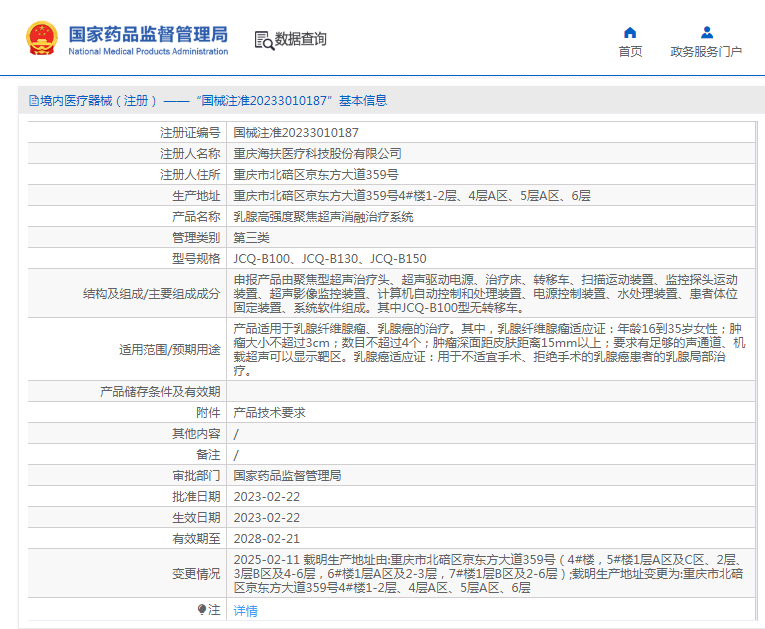765x629 pixels.
Task: Click the government service portal user icon
Action: [706, 33]
